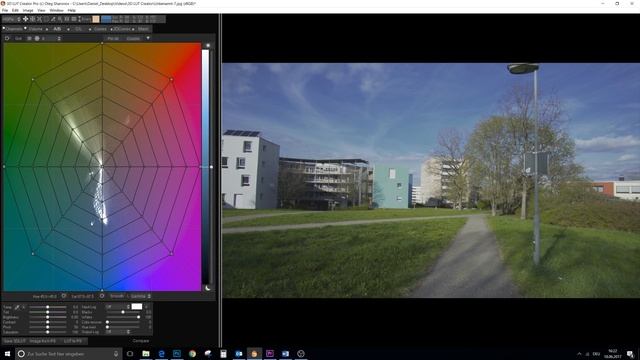Click the sun icon atop luminance bar
The width and height of the screenshot is (640, 360).
tap(208, 45)
